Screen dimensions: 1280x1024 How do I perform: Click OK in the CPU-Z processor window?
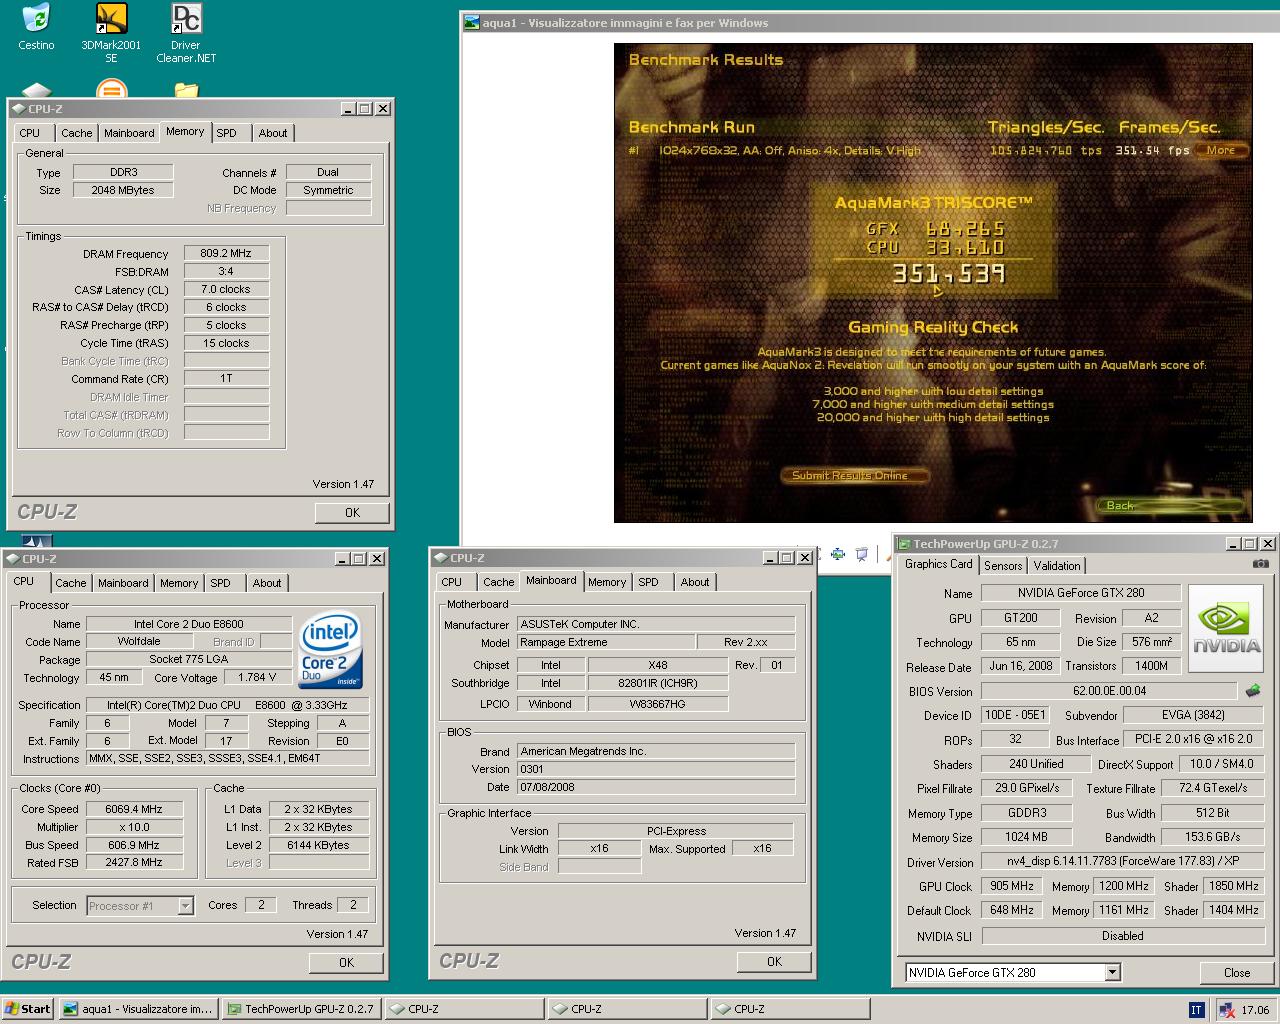[x=346, y=962]
